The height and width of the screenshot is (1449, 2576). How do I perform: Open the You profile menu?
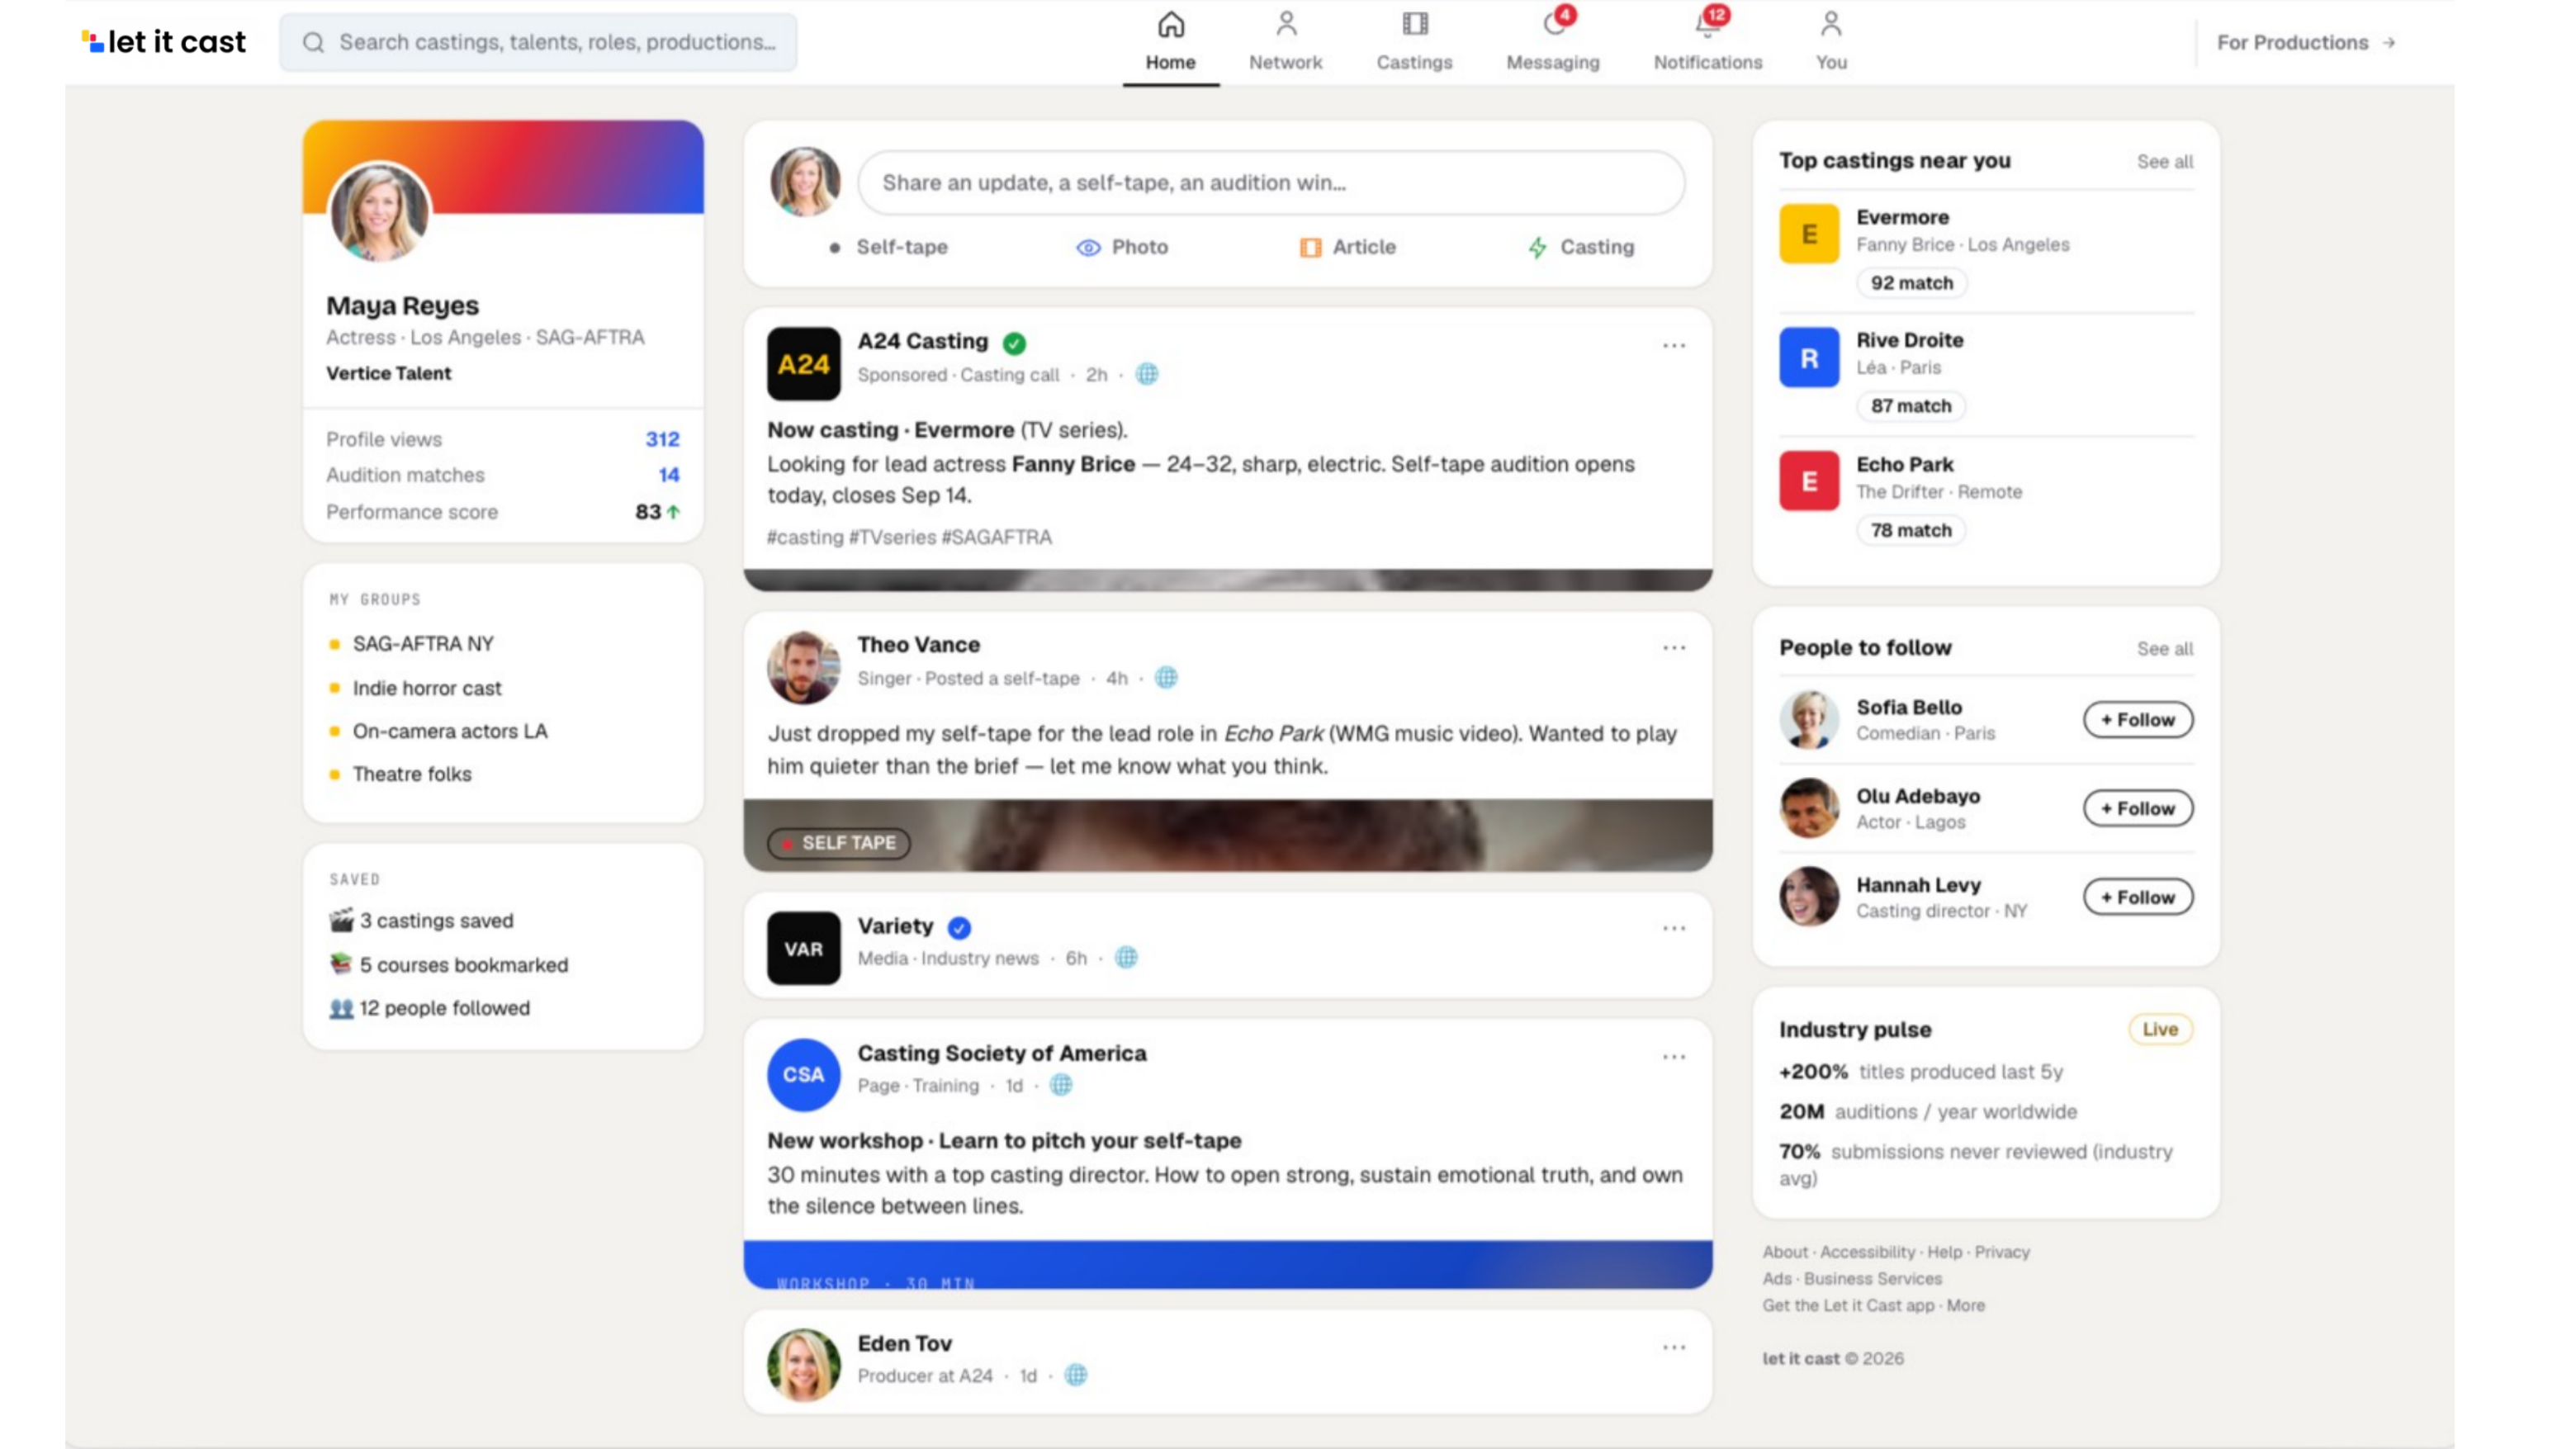click(1831, 42)
